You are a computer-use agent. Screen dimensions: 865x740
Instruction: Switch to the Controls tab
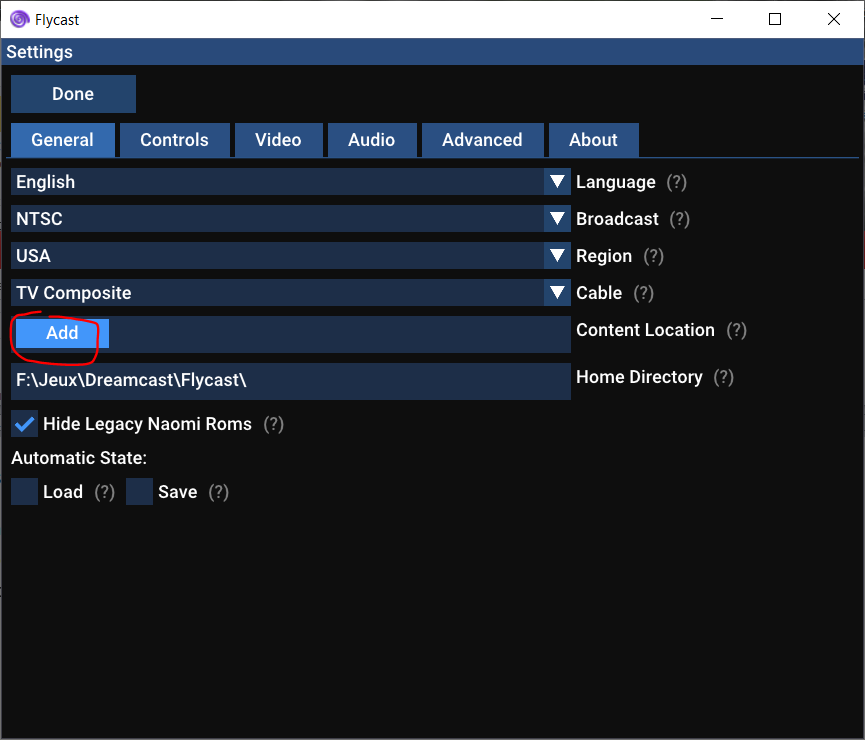pyautogui.click(x=174, y=140)
